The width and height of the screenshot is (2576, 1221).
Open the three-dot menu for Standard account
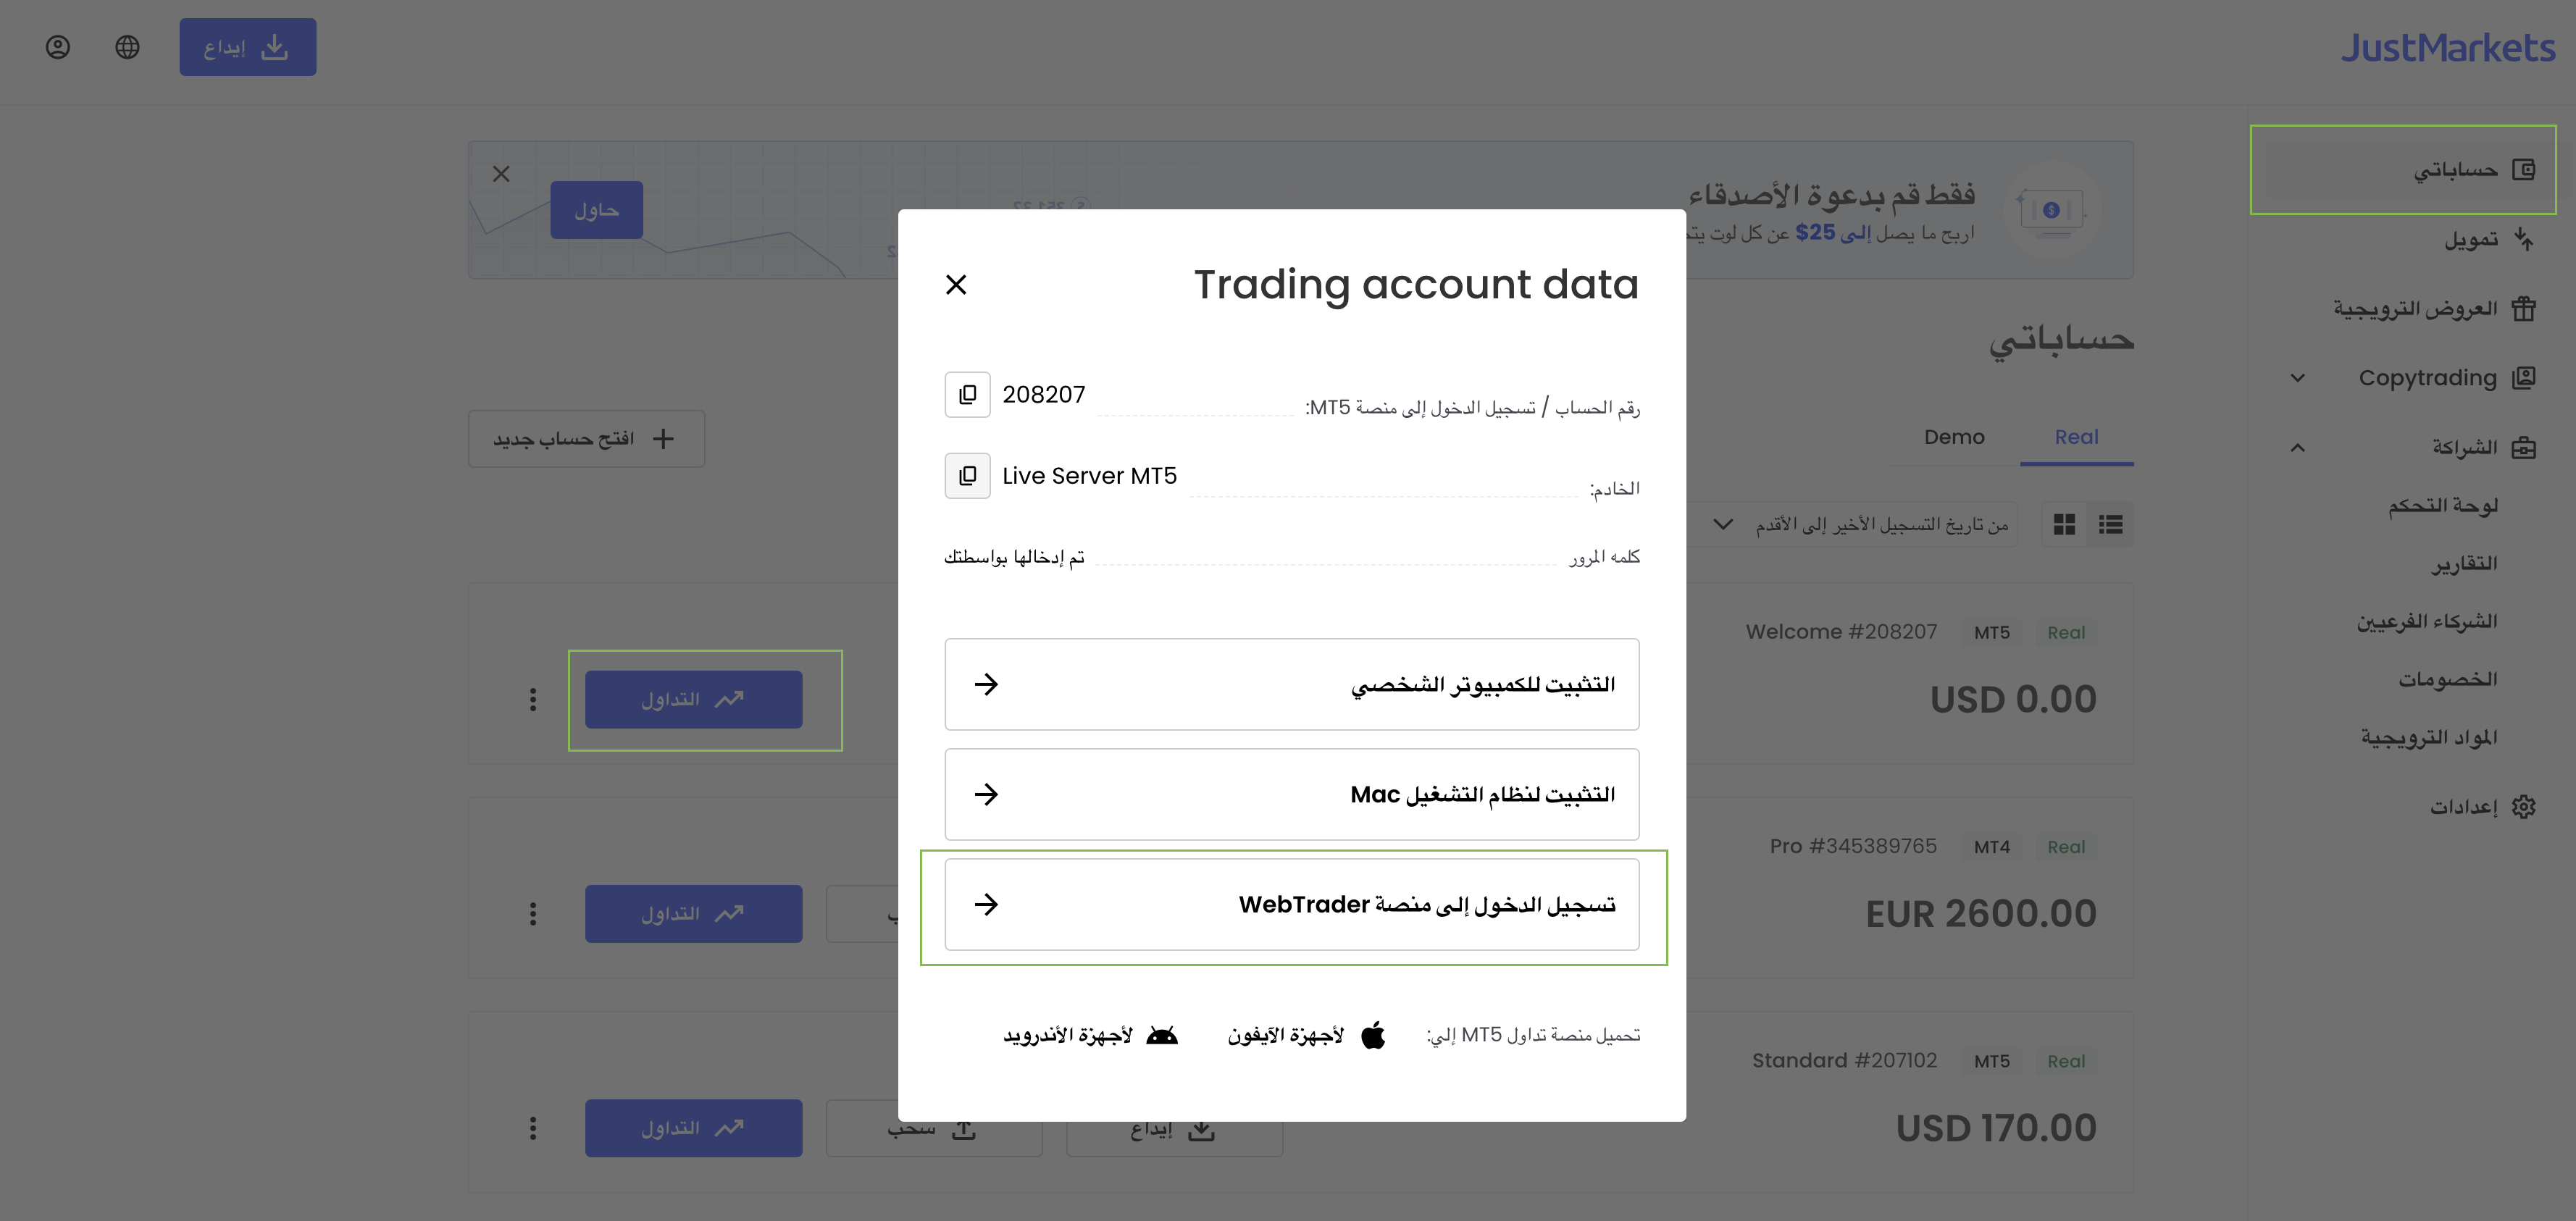click(x=533, y=1128)
